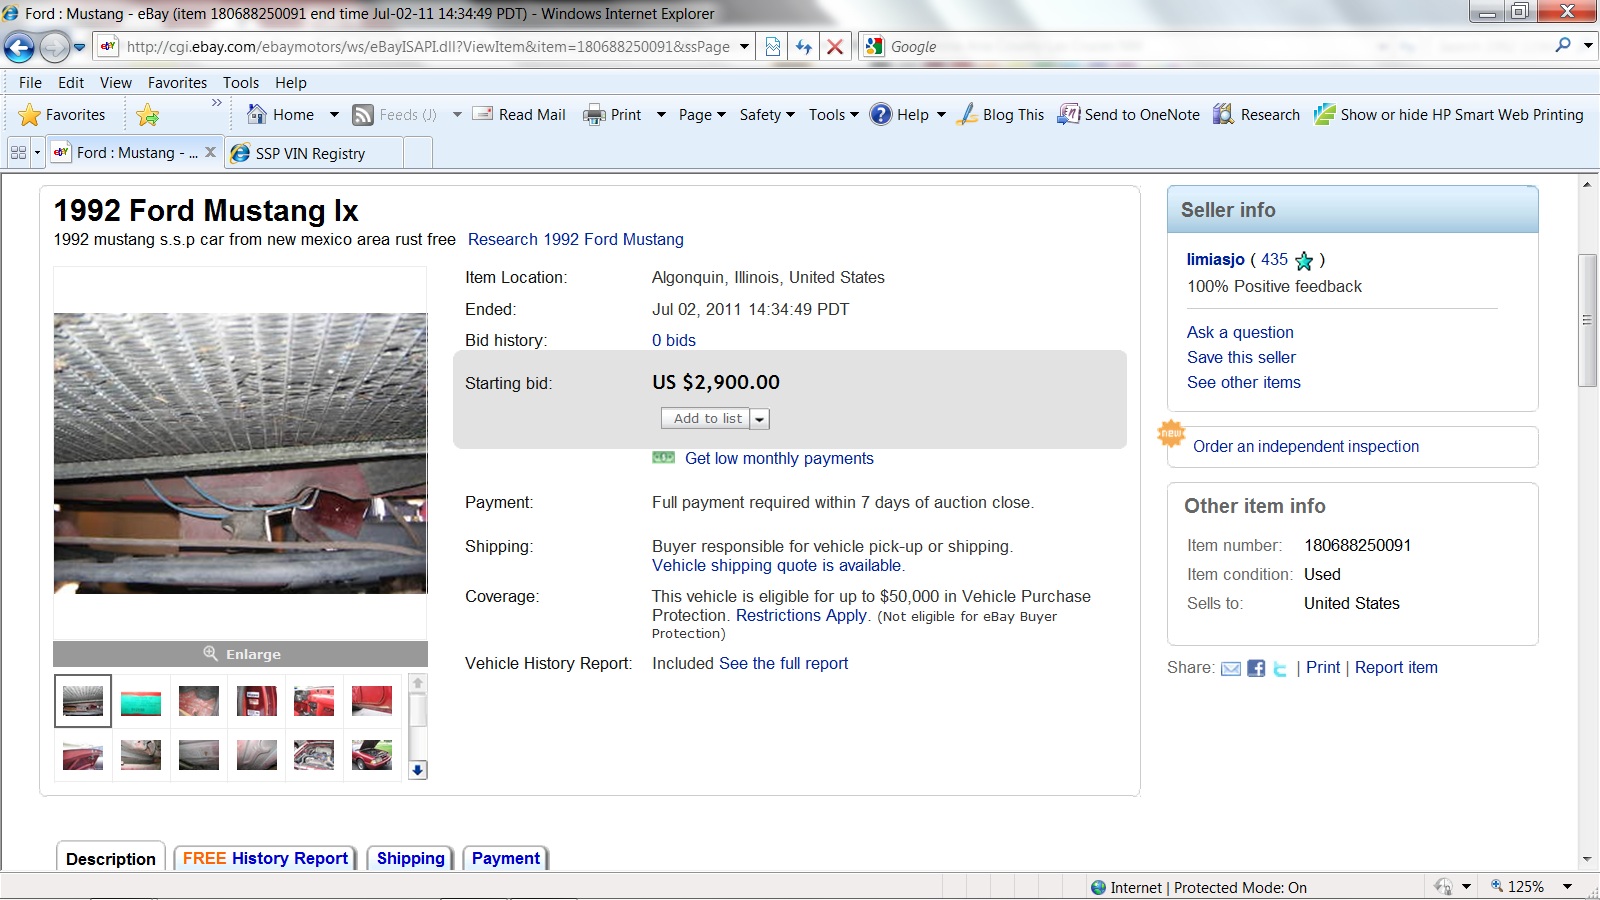Open a new tab
1600x900 pixels.
pos(419,153)
